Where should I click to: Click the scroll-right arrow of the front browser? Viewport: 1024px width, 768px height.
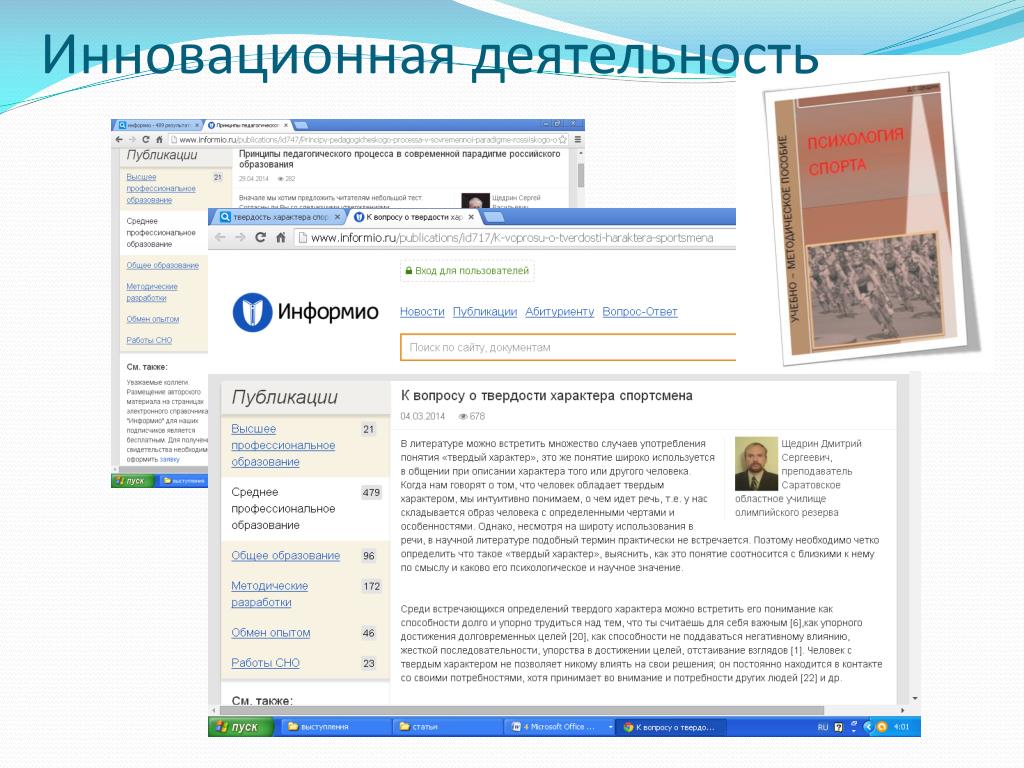(x=902, y=710)
